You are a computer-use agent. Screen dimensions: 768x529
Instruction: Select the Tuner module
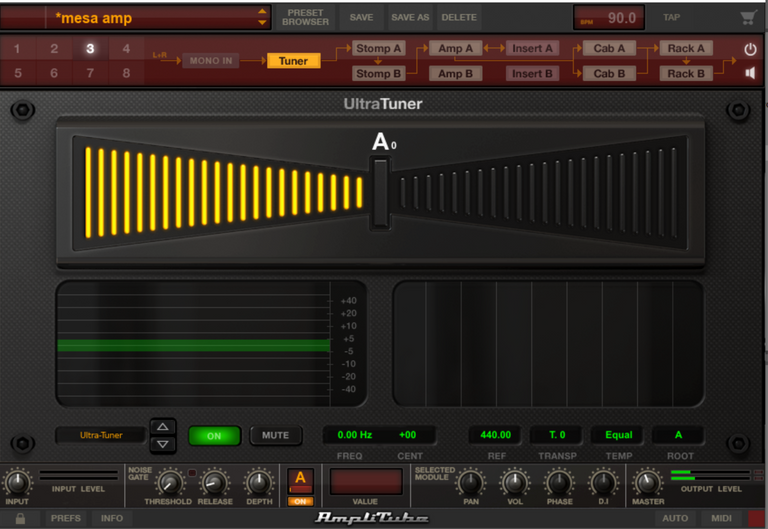click(293, 61)
